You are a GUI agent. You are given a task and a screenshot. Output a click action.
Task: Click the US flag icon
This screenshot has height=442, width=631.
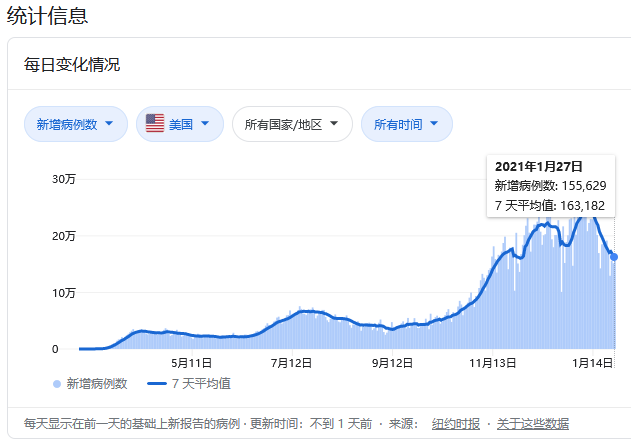point(155,124)
